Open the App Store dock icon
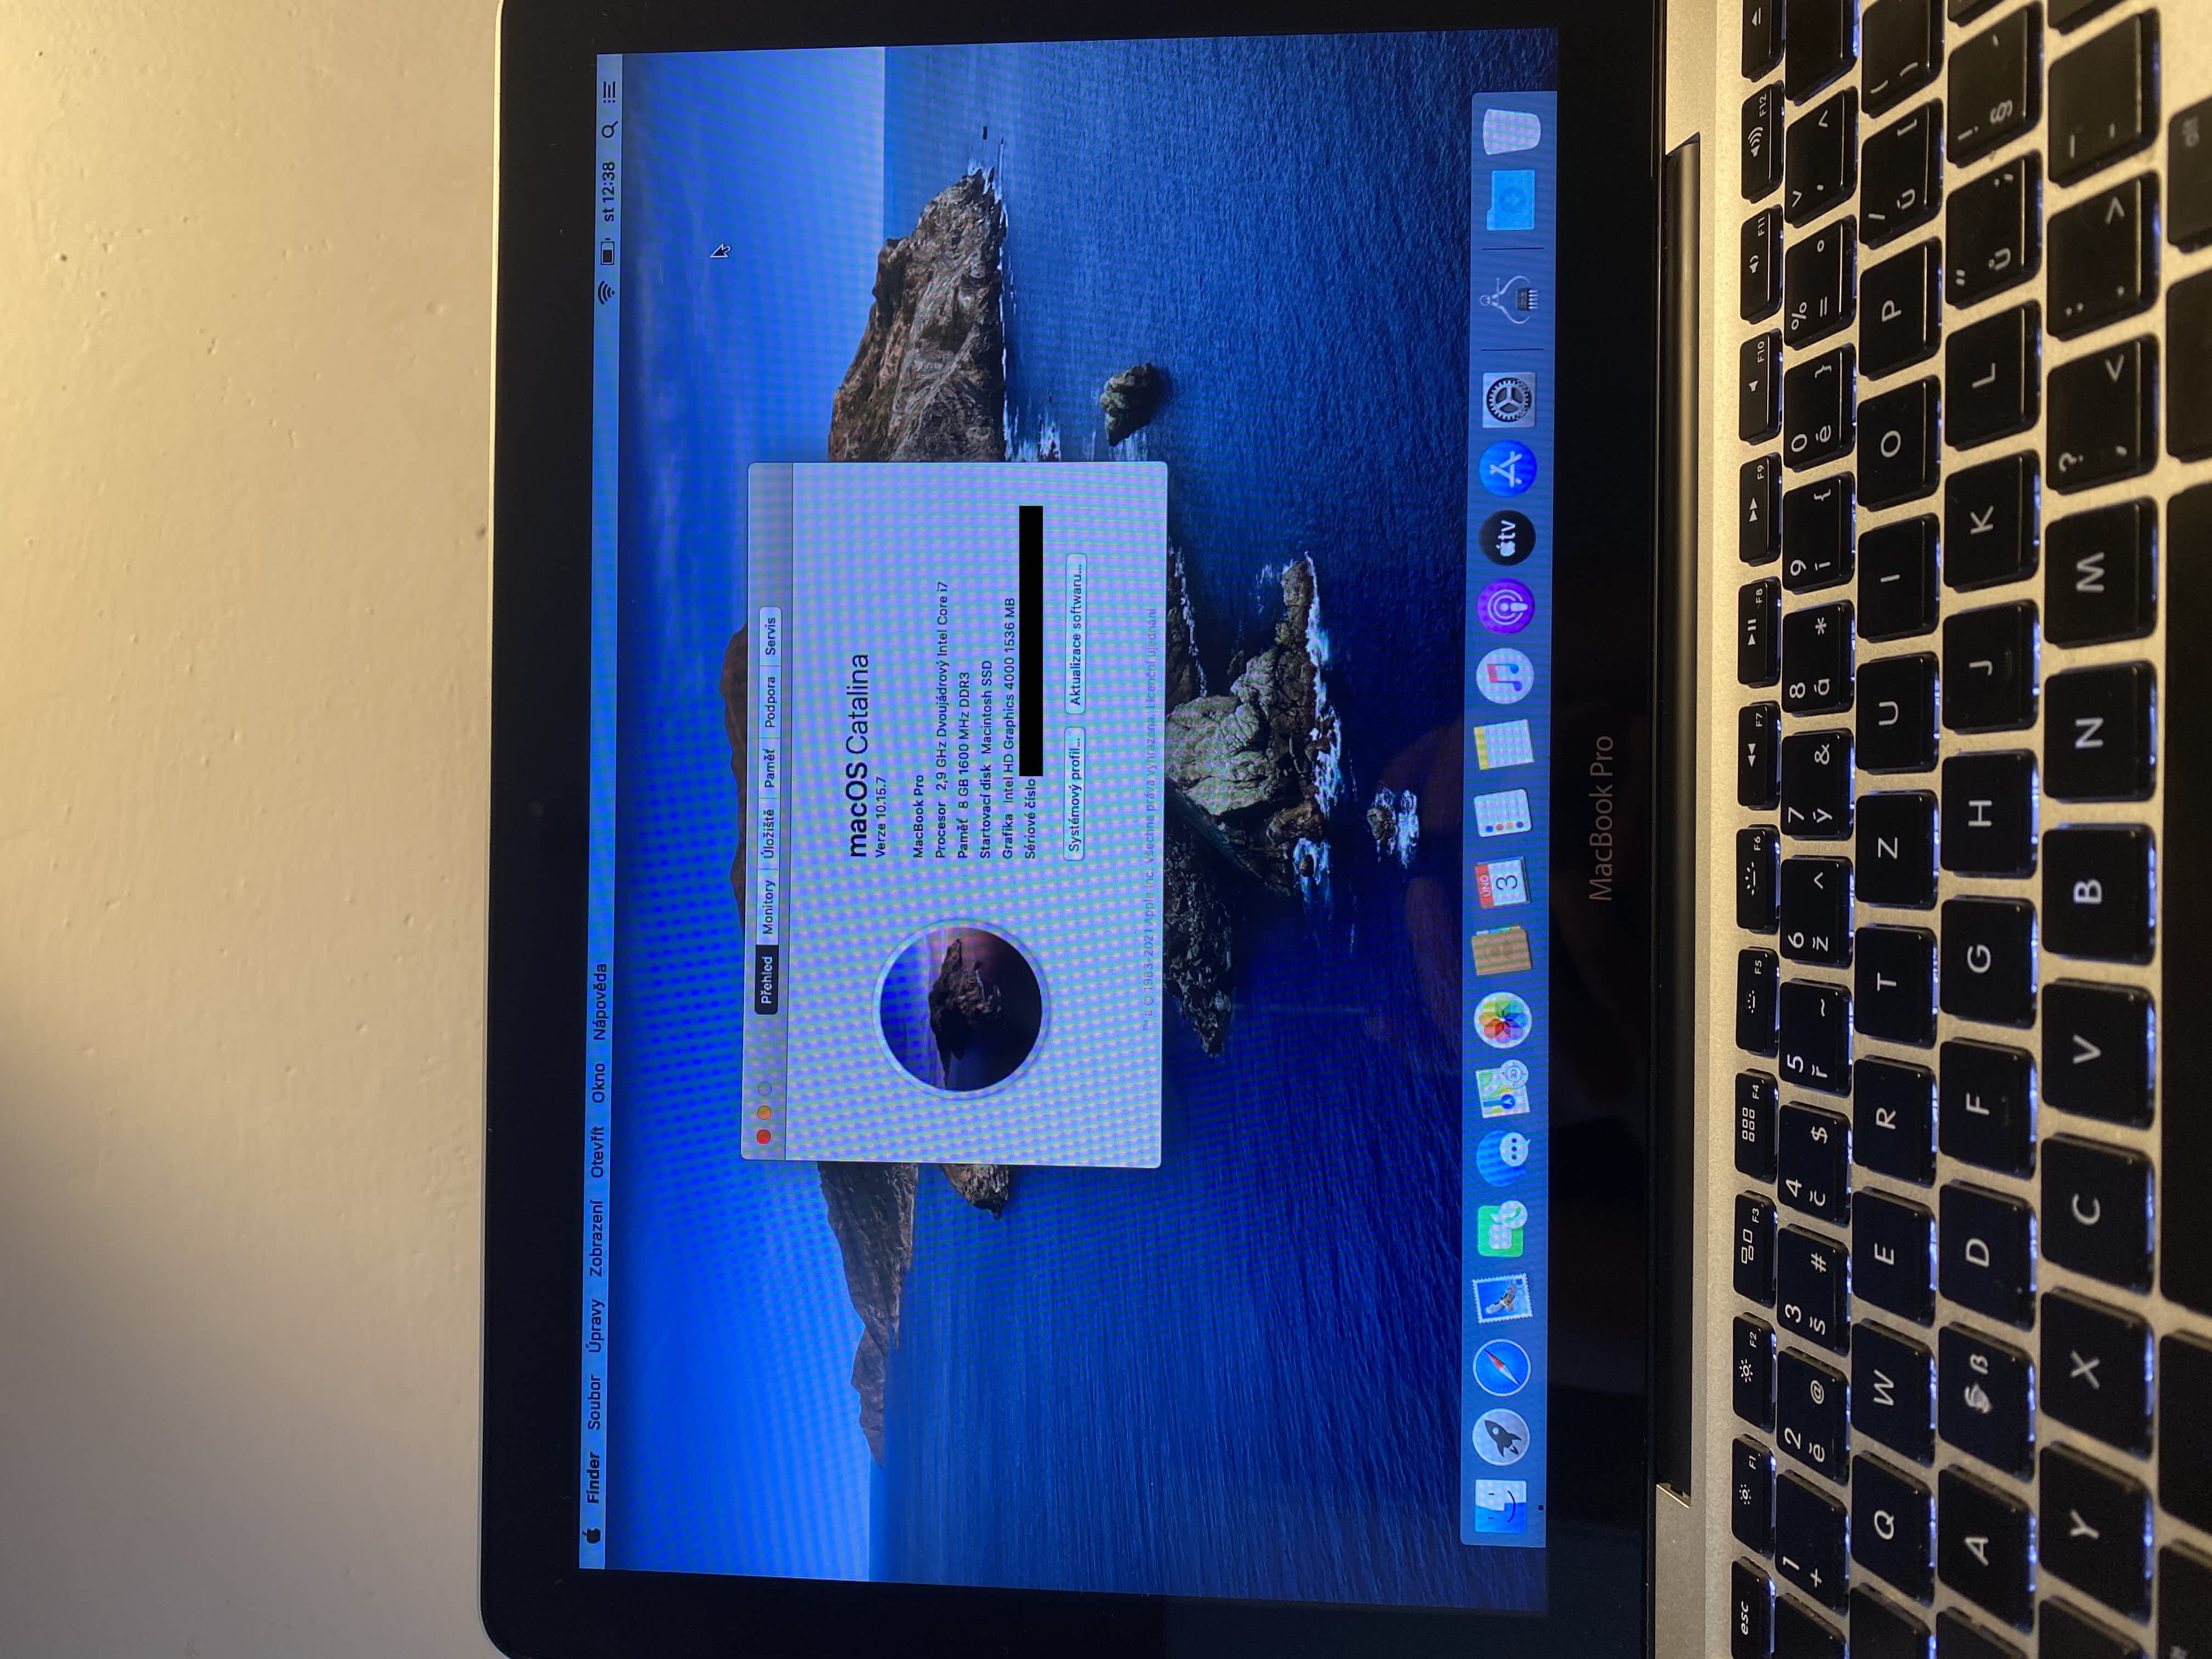The width and height of the screenshot is (2212, 1659). click(1508, 468)
